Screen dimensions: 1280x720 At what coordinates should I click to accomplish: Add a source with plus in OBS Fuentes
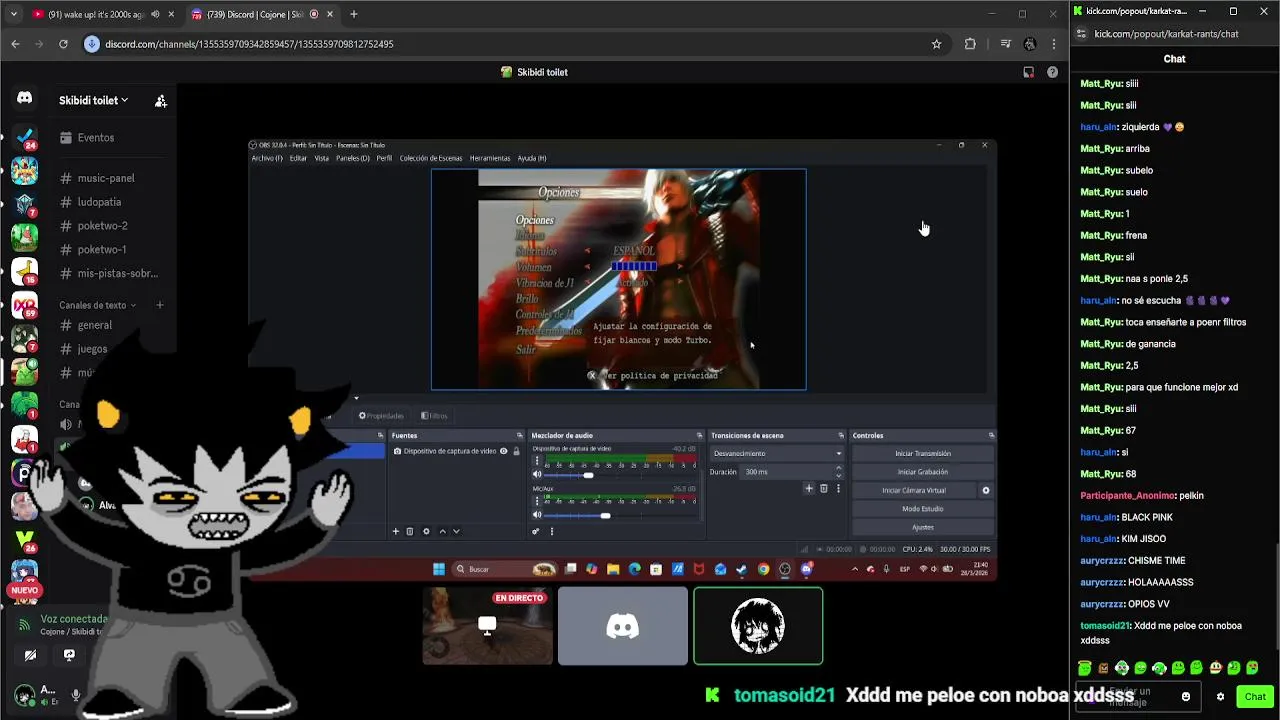click(x=395, y=531)
